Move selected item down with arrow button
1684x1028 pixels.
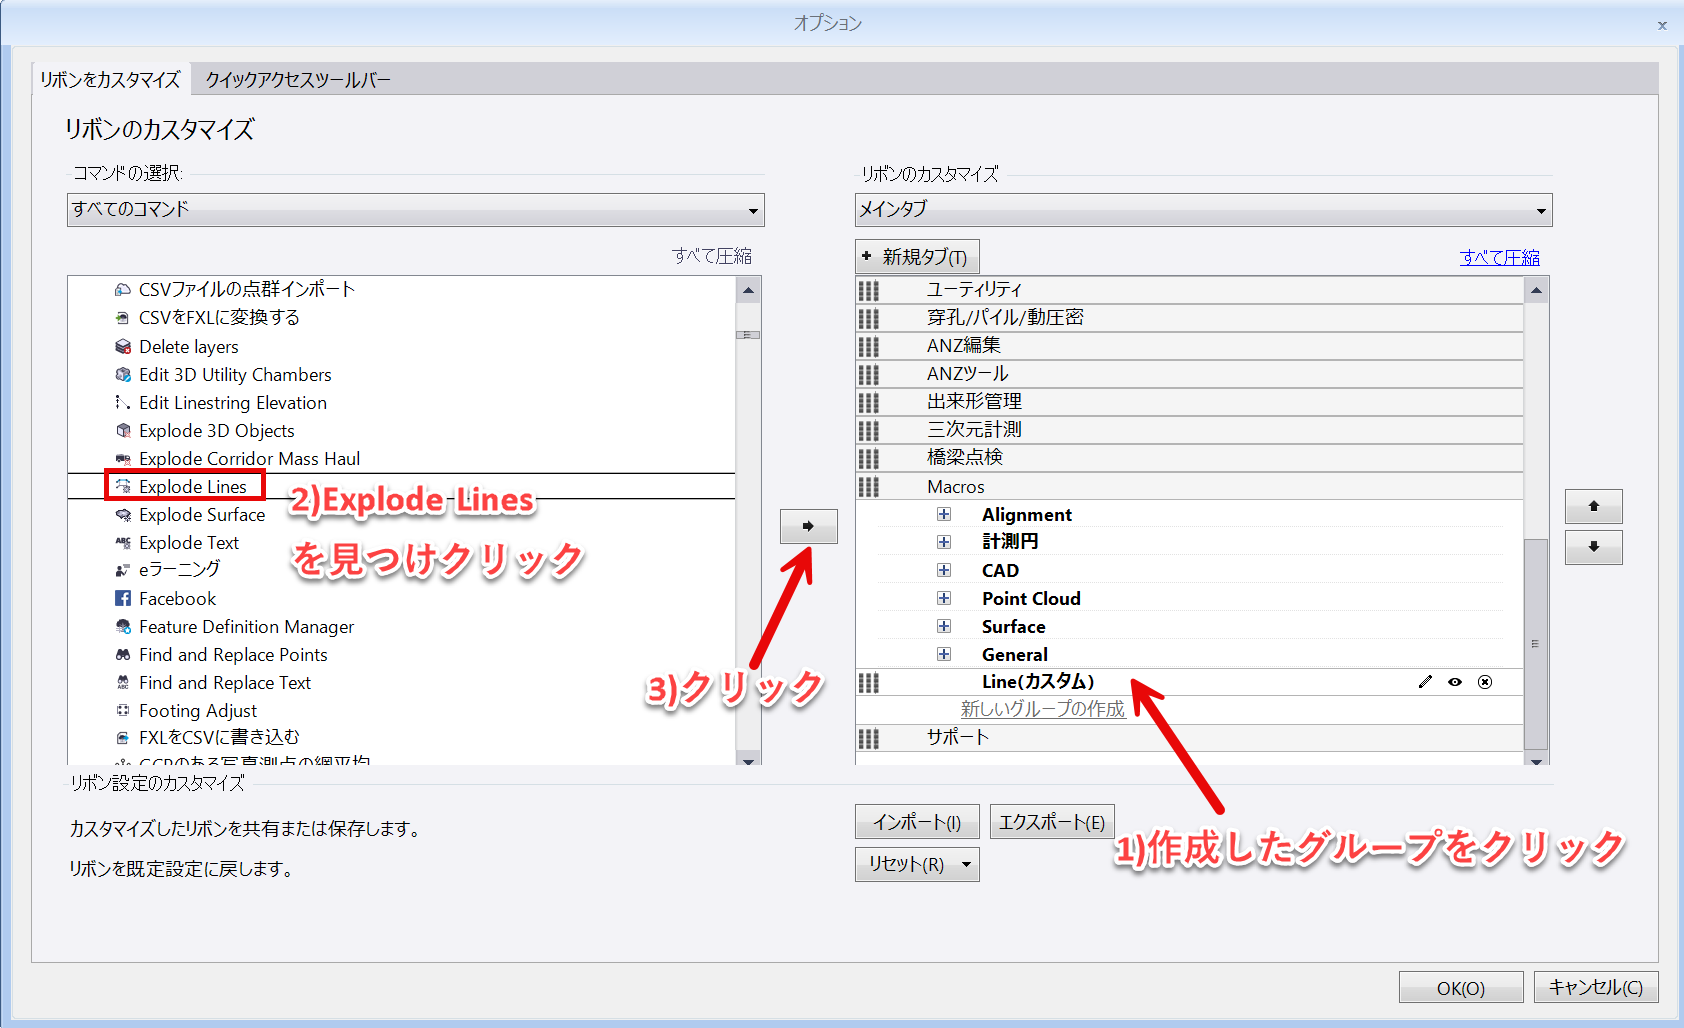[x=1594, y=548]
